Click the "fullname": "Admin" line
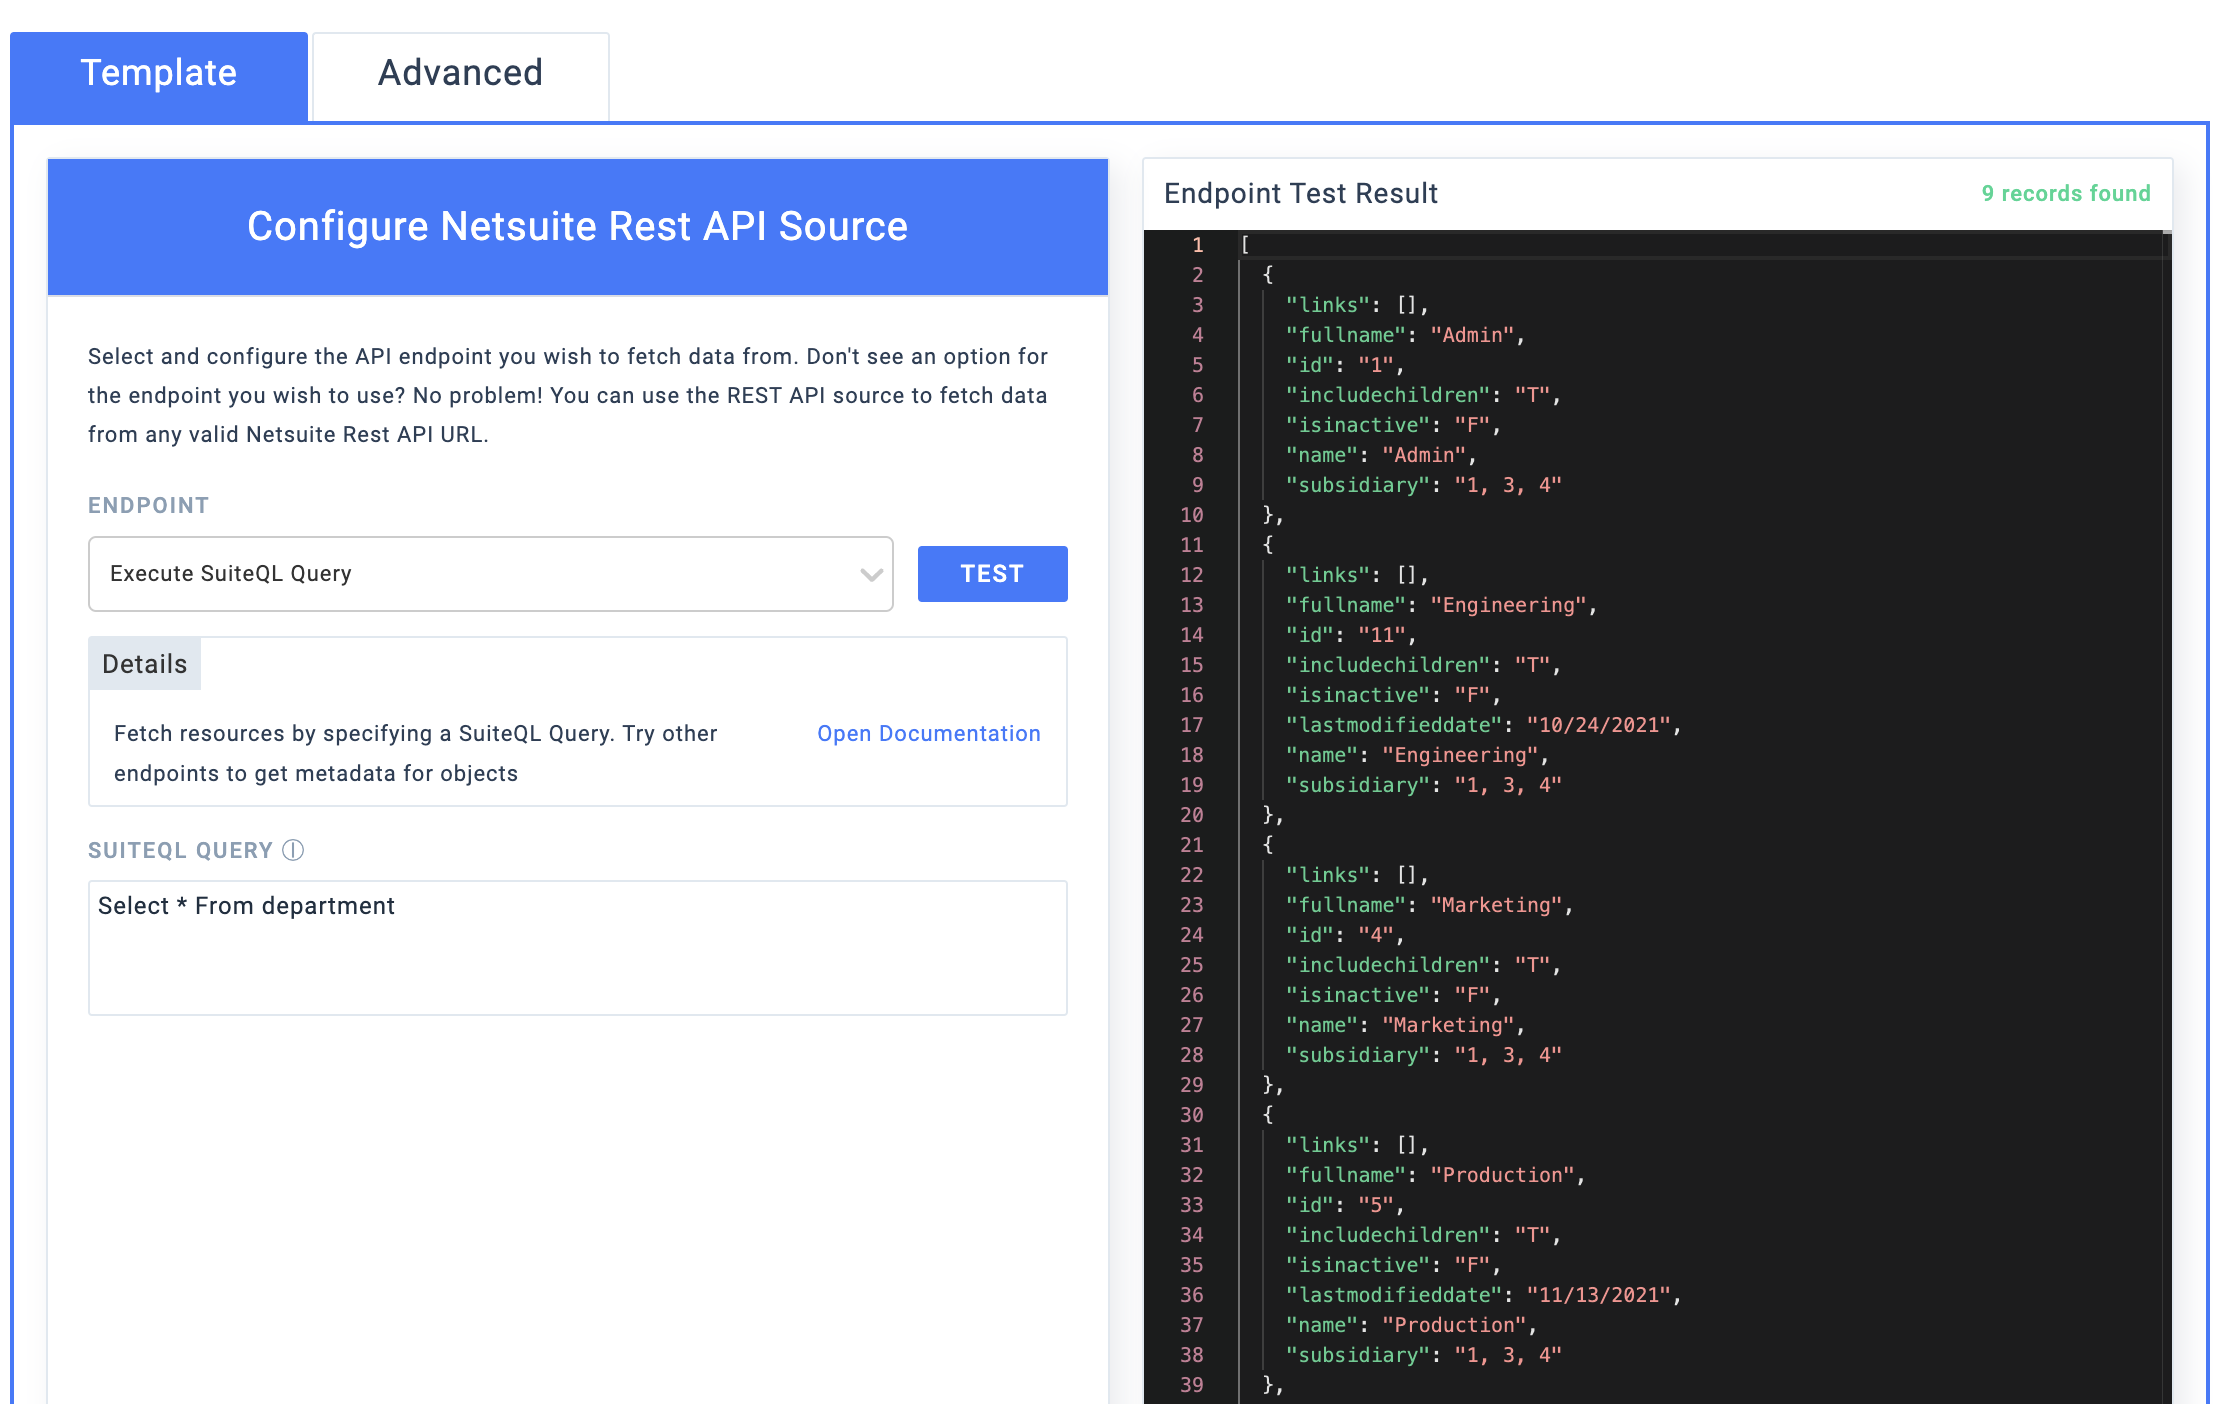Screen dimensions: 2236x1404 [x=1405, y=335]
